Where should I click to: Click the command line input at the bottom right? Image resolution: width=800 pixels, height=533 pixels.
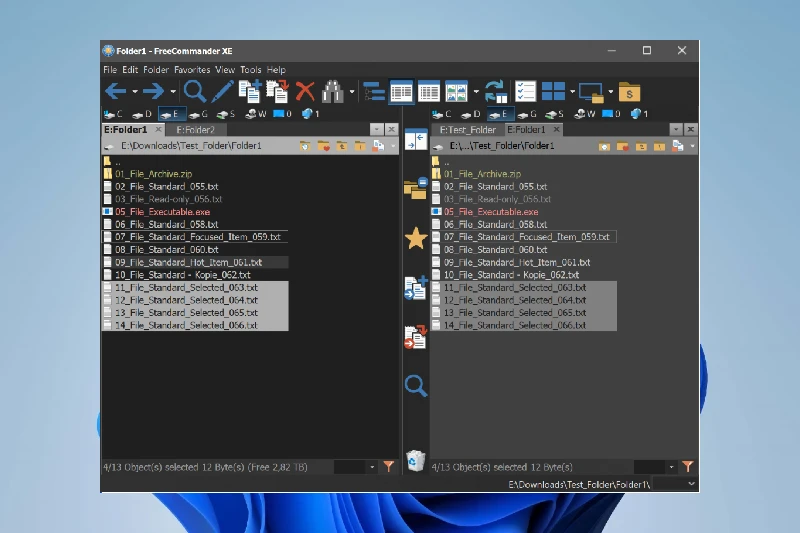(669, 484)
